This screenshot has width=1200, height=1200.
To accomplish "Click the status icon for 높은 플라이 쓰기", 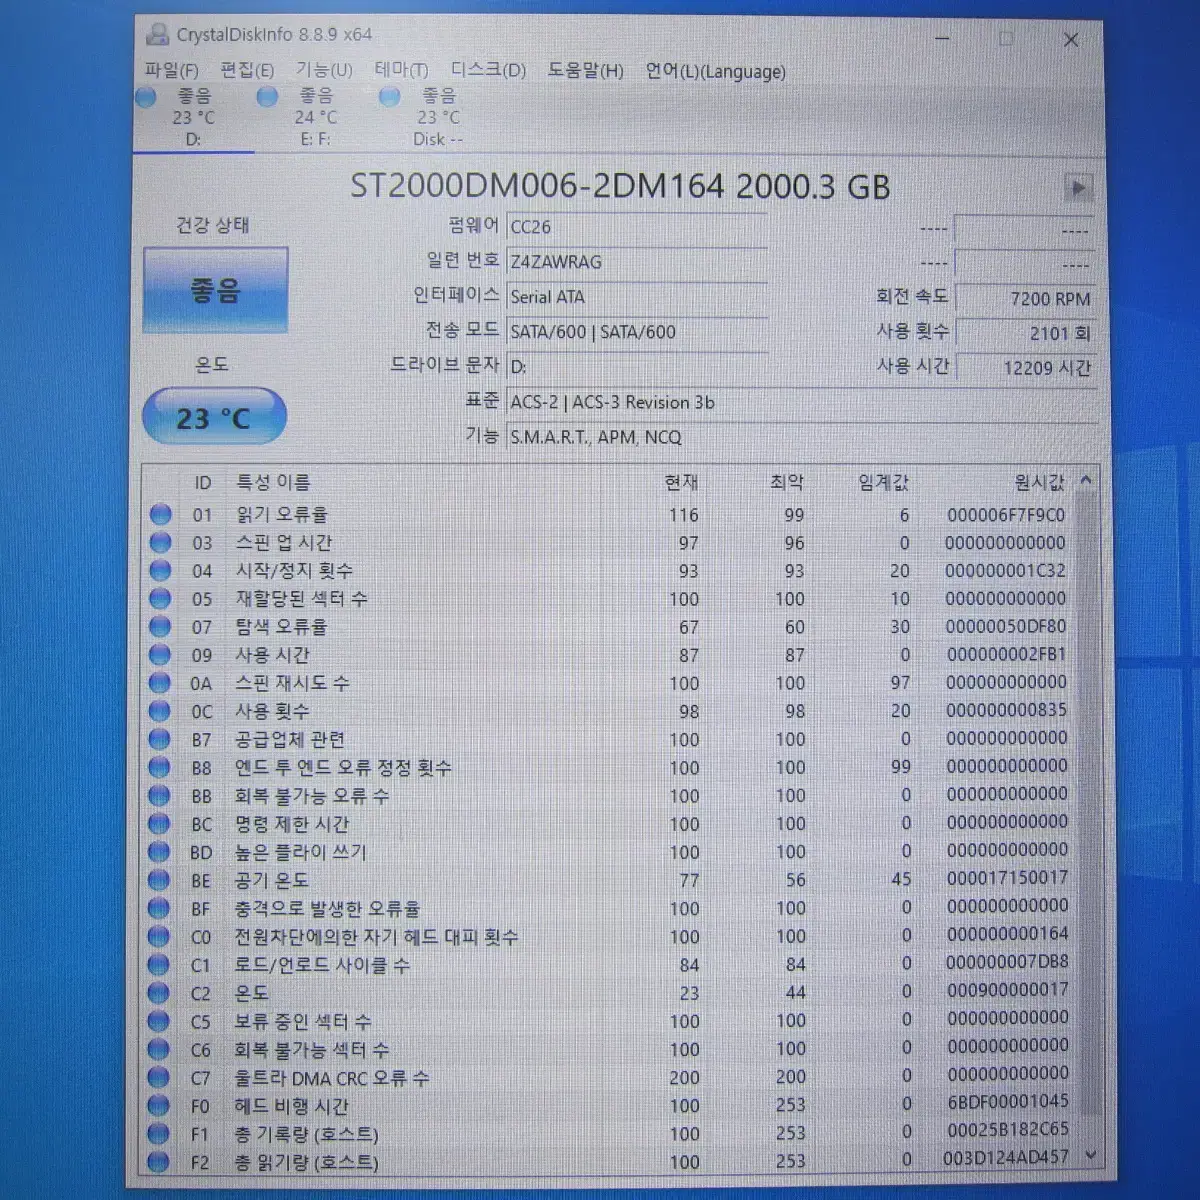I will click(160, 851).
